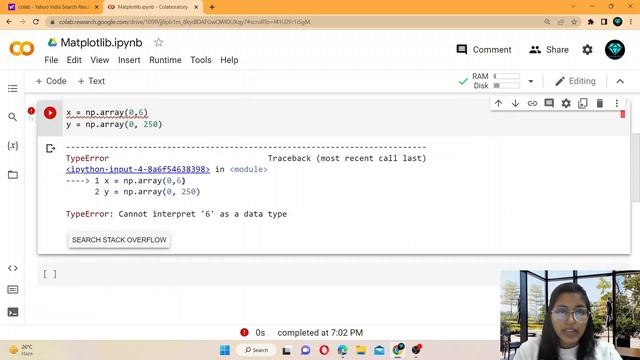
Task: Open the weather widget on taskbar
Action: (x=21, y=350)
